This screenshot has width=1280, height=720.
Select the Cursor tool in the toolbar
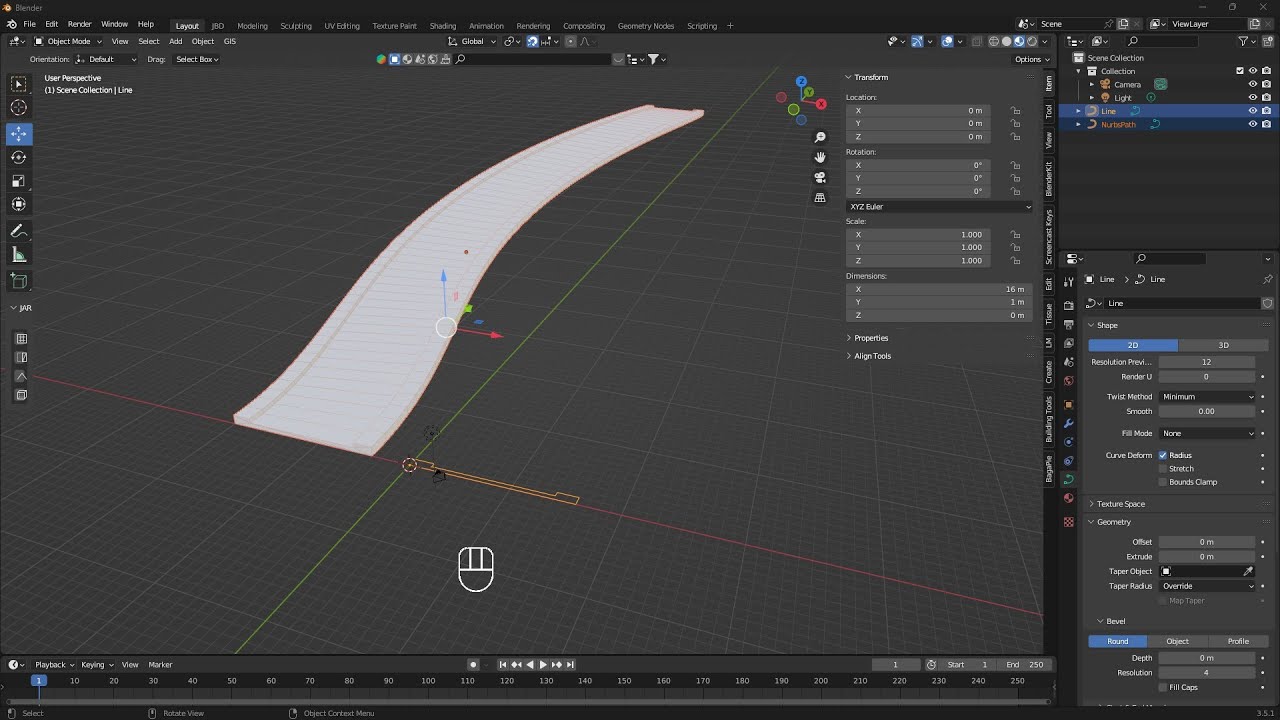(19, 108)
